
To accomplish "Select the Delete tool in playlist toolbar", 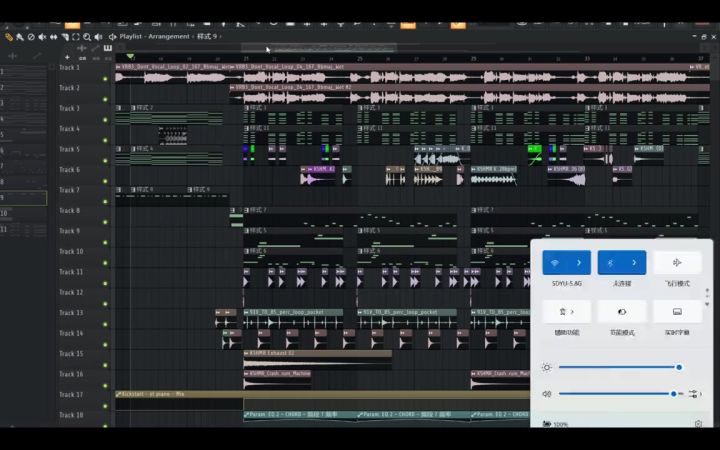I will tap(31, 37).
